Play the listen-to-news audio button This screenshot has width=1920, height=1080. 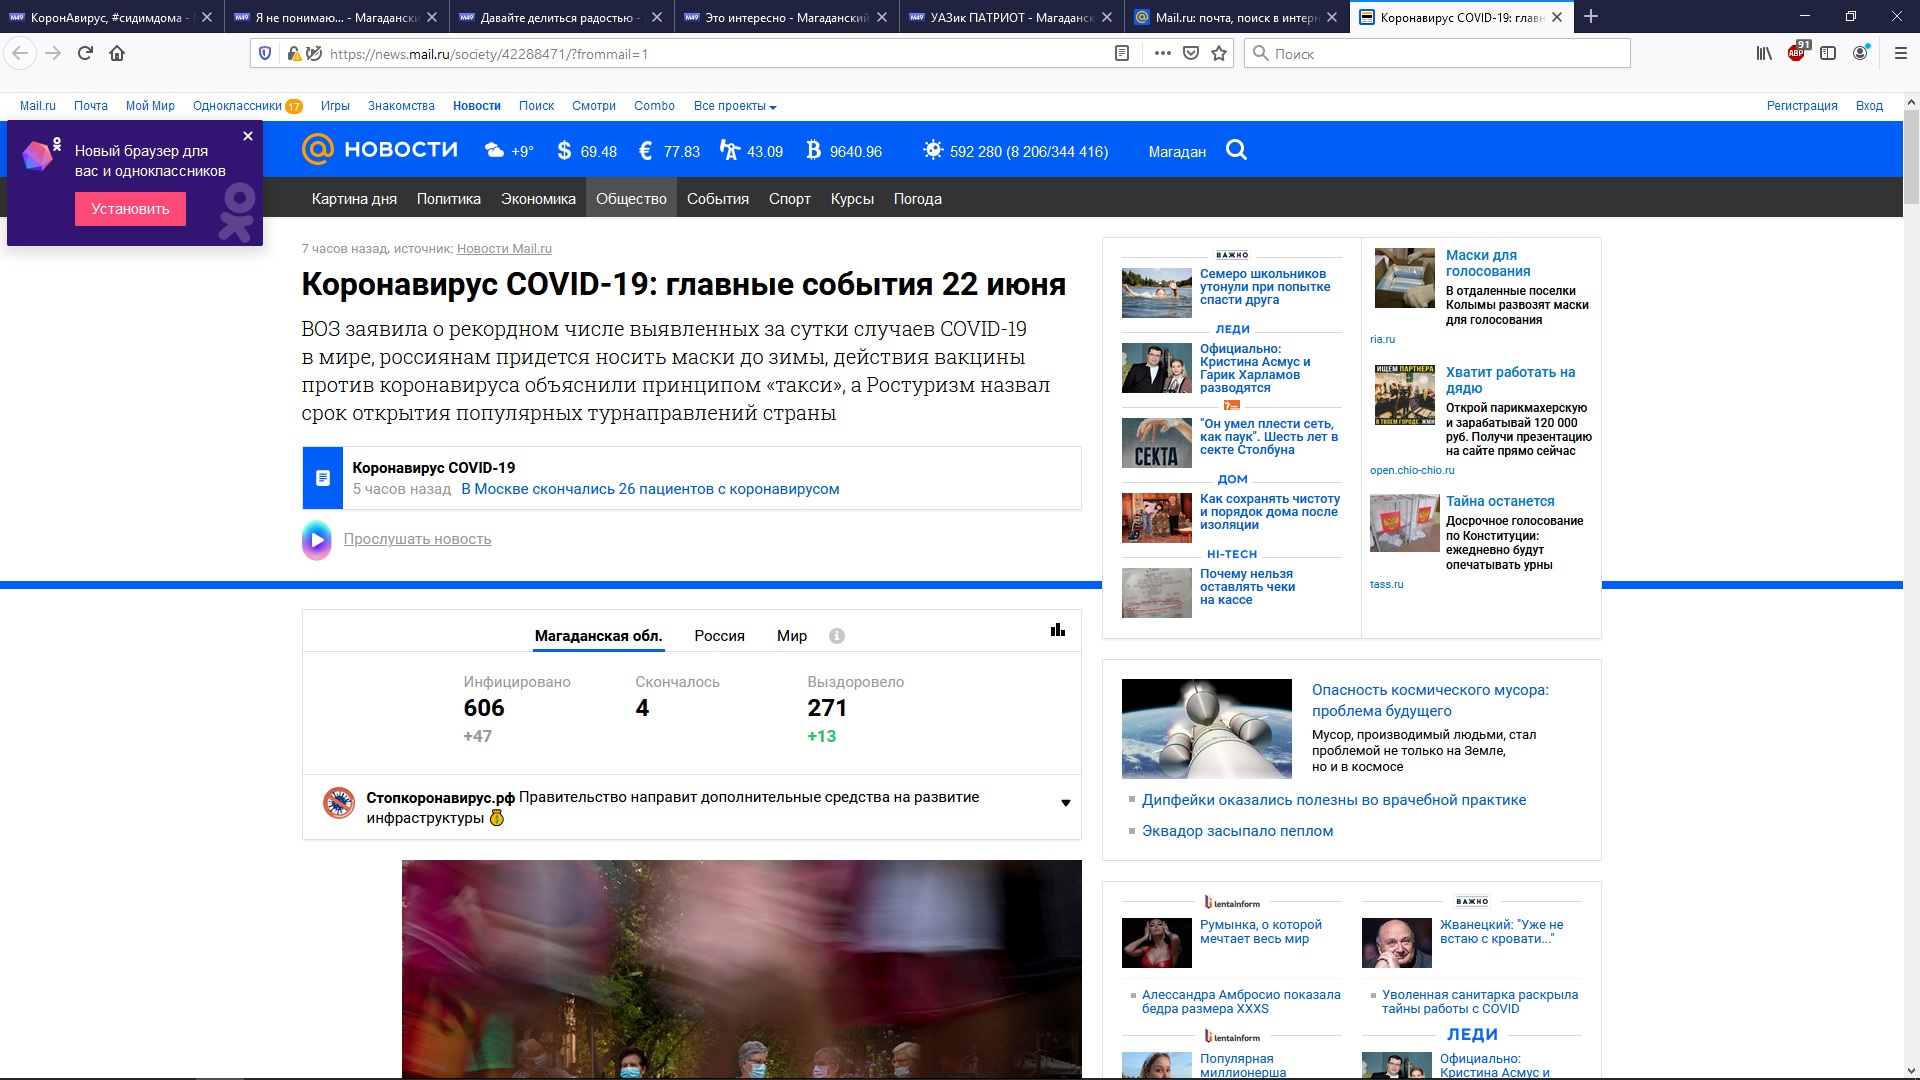pyautogui.click(x=317, y=540)
